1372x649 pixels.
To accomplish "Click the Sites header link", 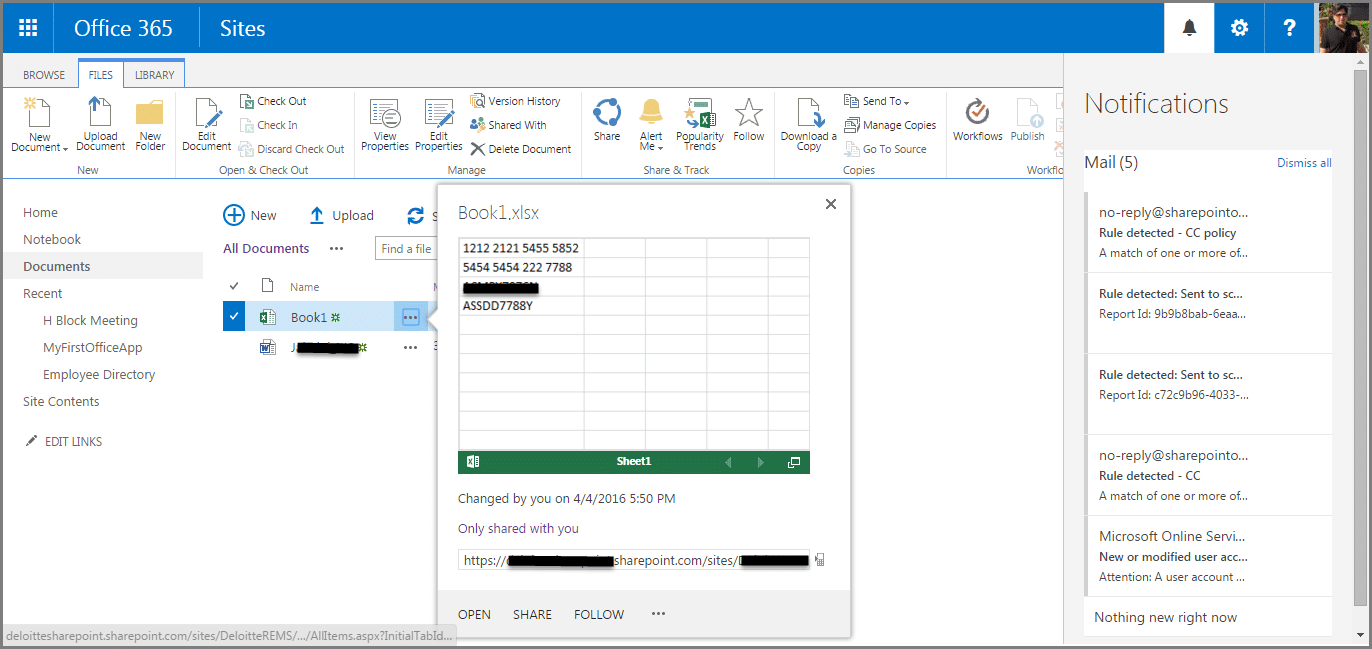I will (x=242, y=28).
